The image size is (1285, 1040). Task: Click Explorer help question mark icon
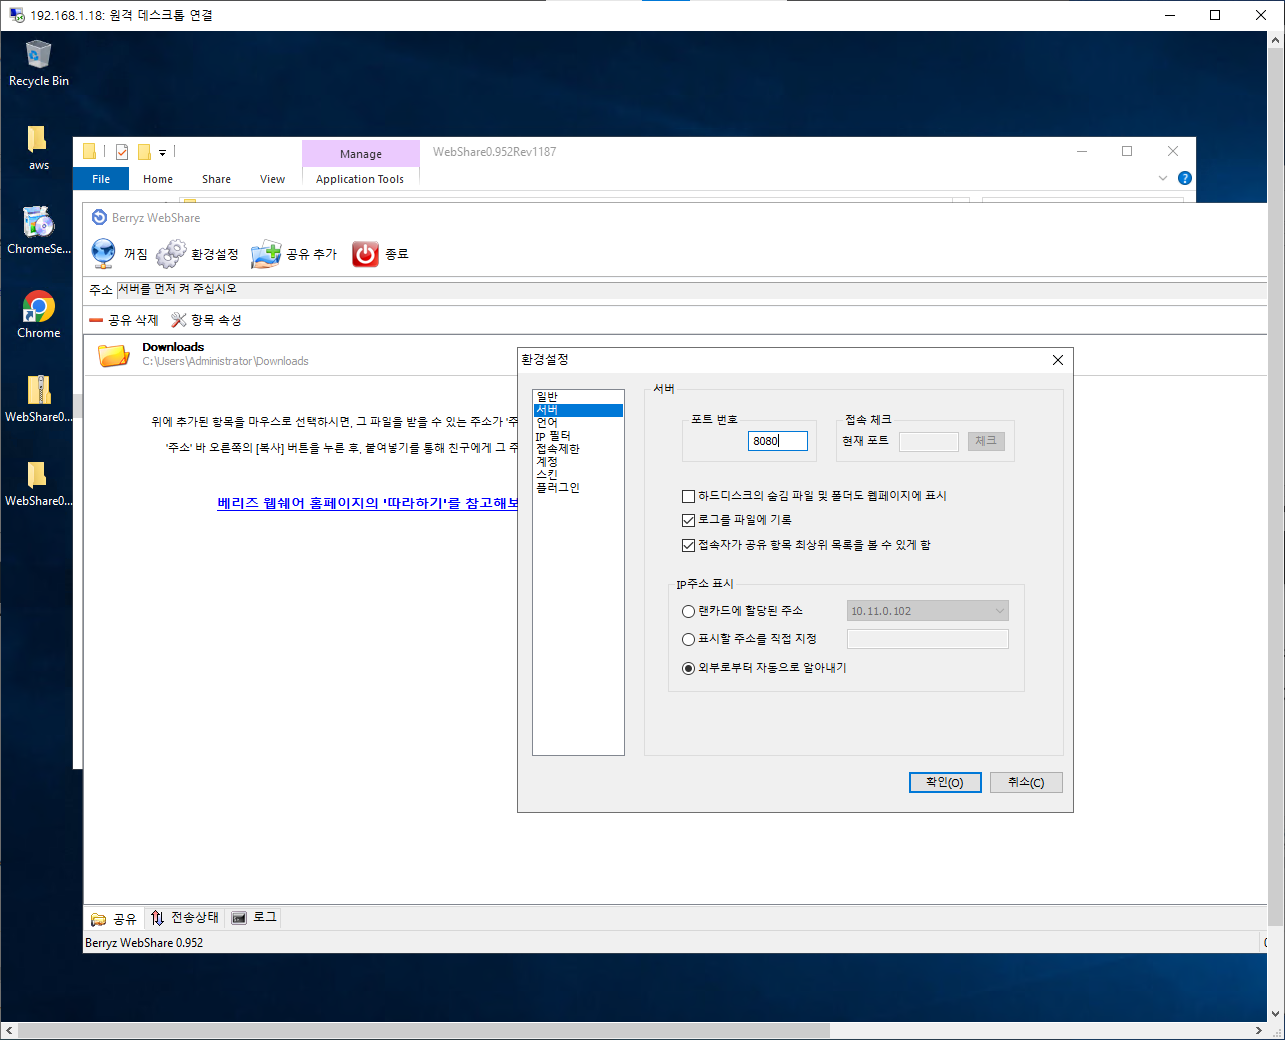1185,178
